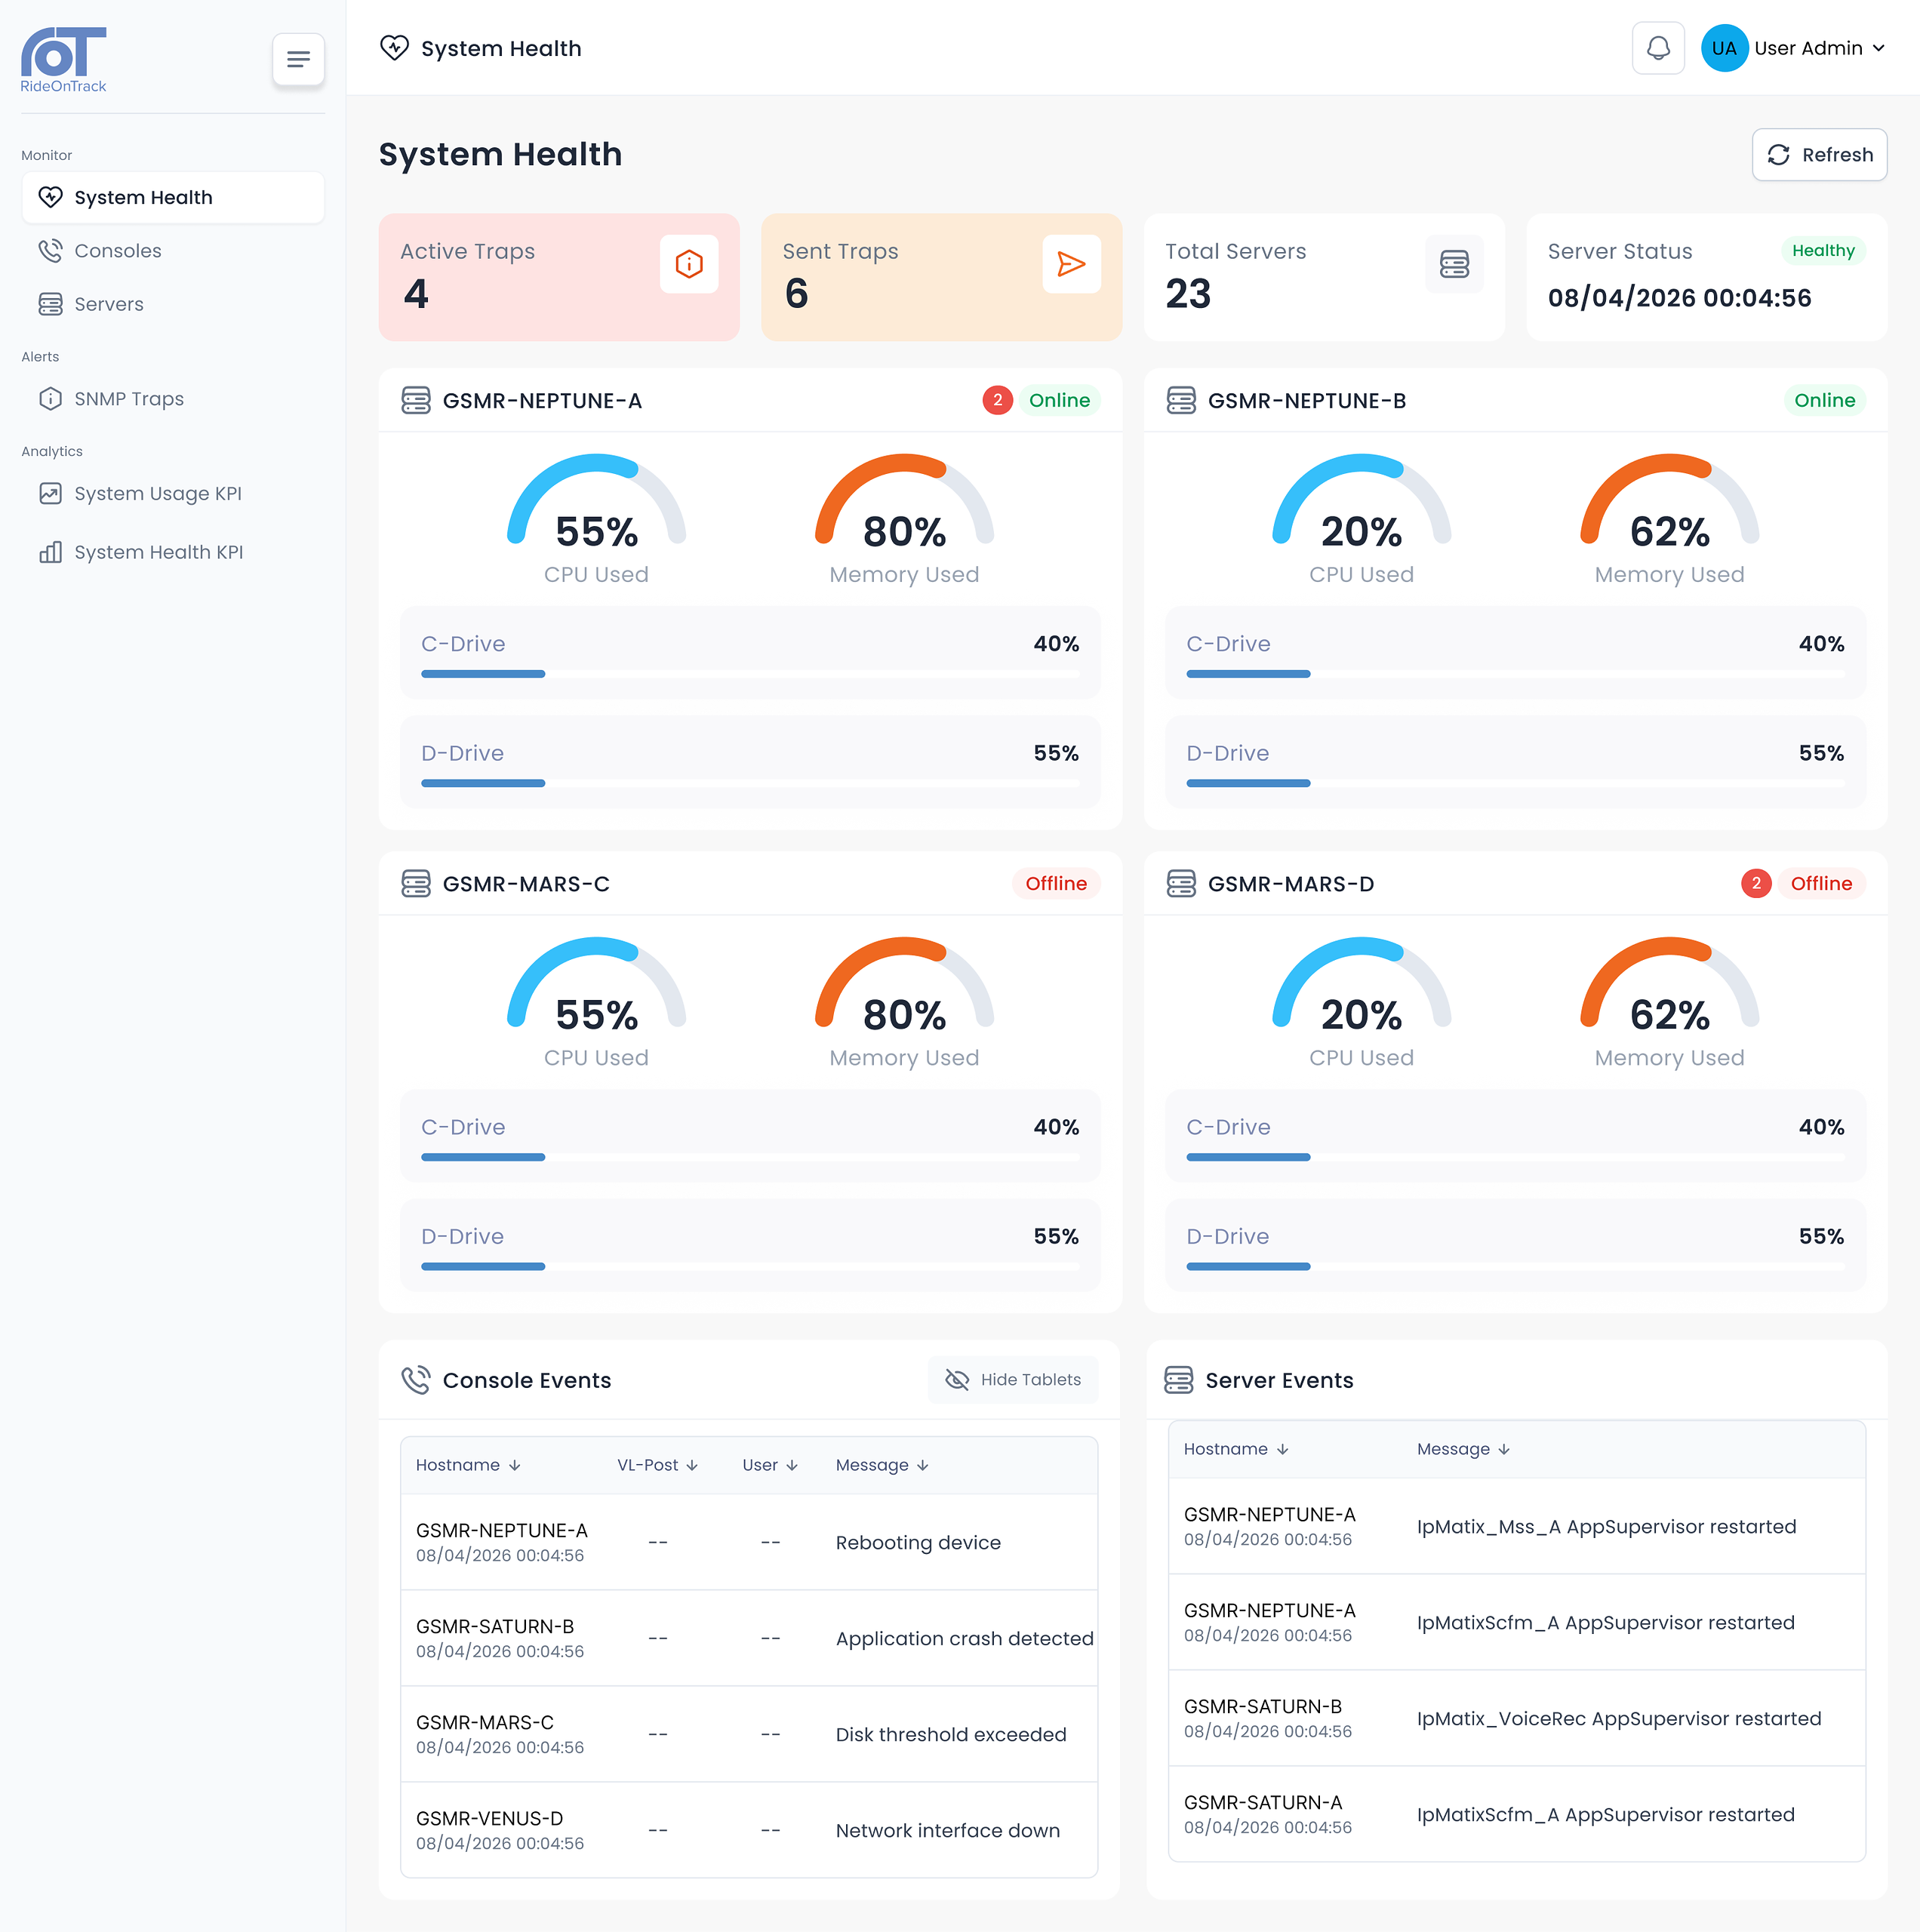Click the Offline badge on GSMR-MARS-D

point(1822,884)
